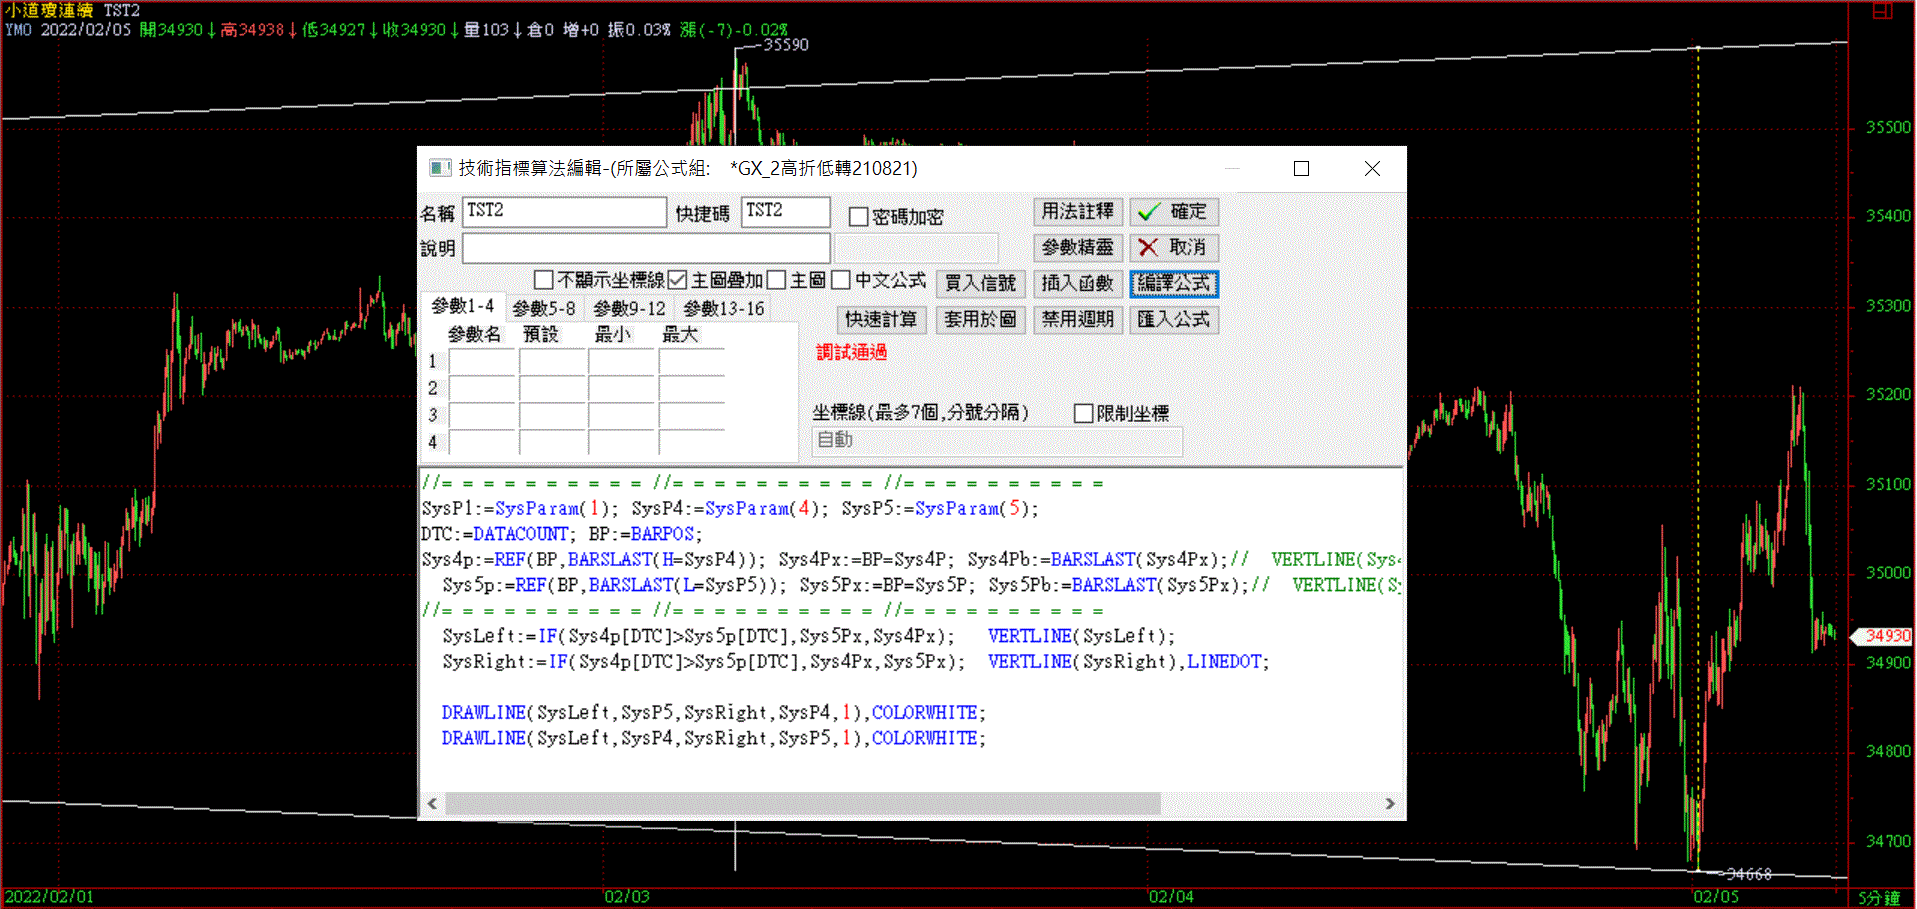Image resolution: width=1917 pixels, height=909 pixels.
Task: Click the 名稱 field containing TST2
Action: [x=564, y=212]
